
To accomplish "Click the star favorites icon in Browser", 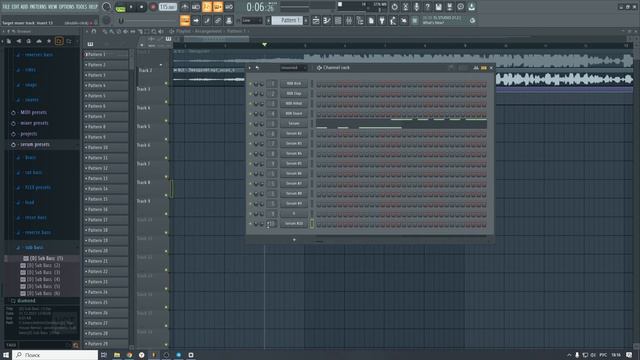I will (x=49, y=41).
